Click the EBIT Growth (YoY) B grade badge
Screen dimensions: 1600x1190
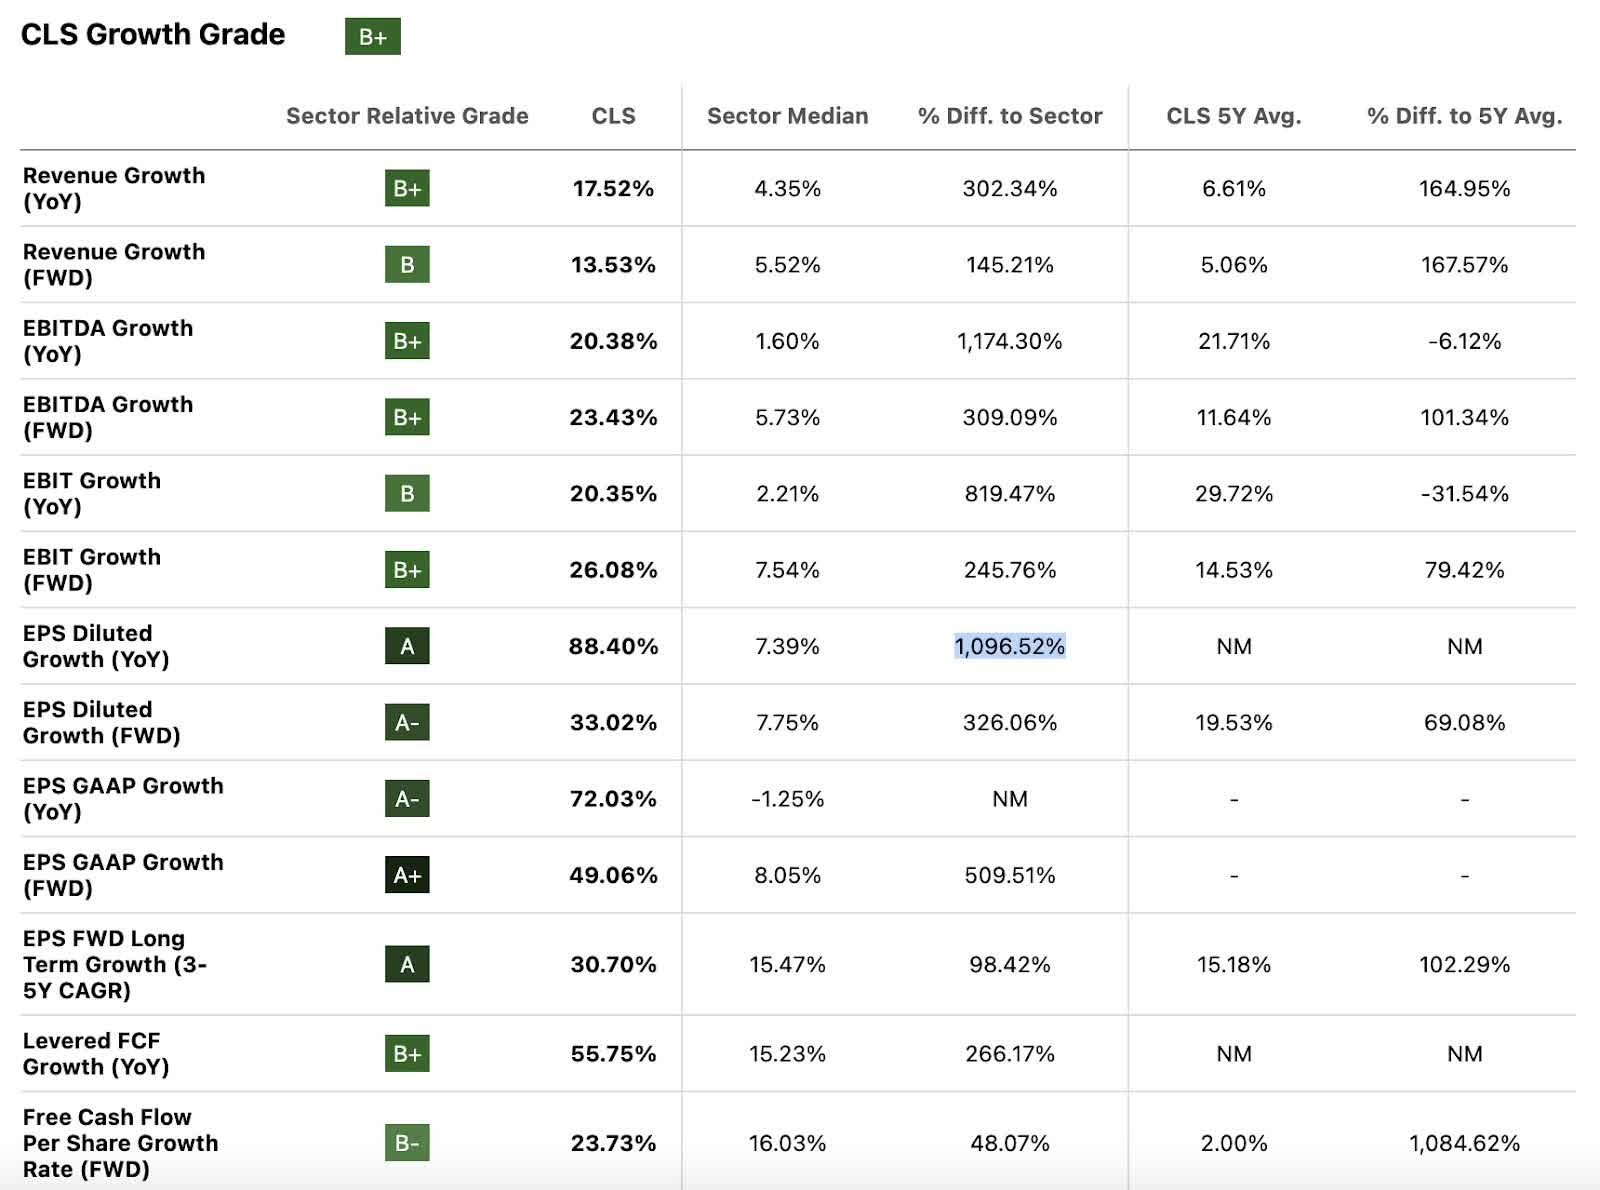(407, 493)
